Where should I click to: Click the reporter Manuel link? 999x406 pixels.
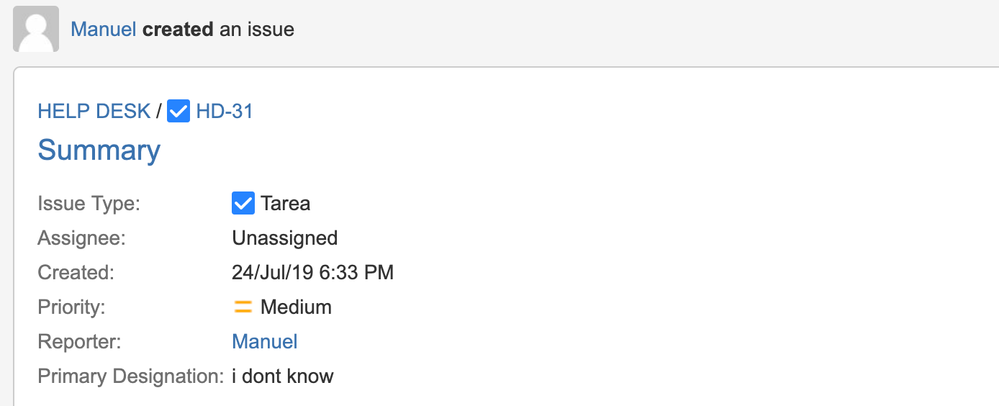[264, 342]
